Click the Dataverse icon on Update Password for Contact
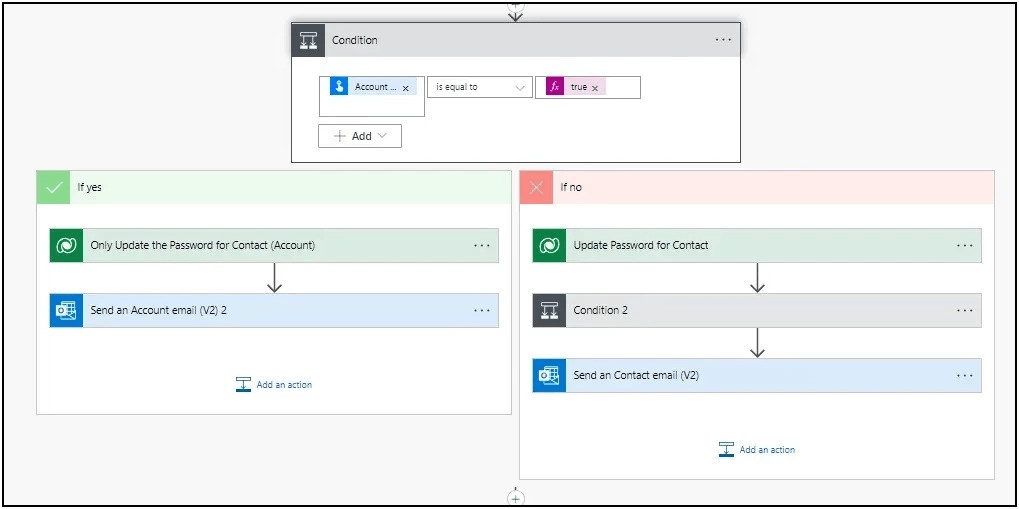Screen dimensions: 1019x509 coord(549,246)
